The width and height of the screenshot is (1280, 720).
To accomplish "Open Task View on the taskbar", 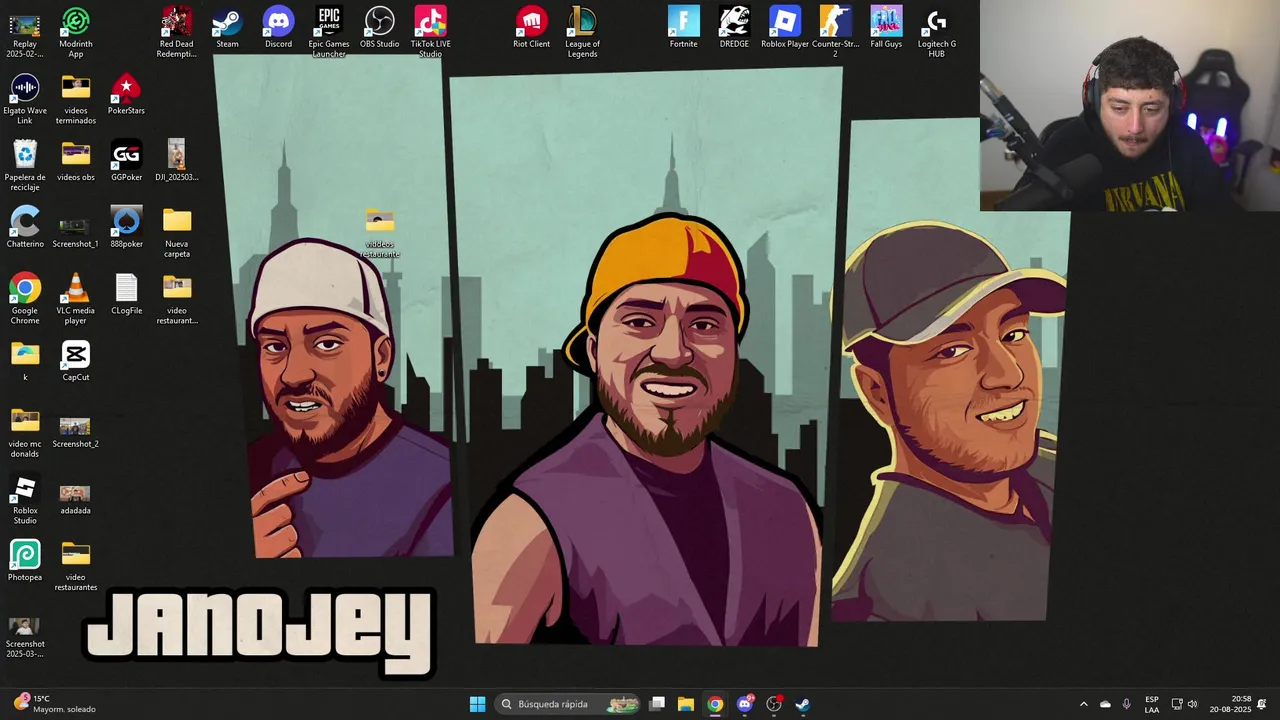I will [657, 704].
